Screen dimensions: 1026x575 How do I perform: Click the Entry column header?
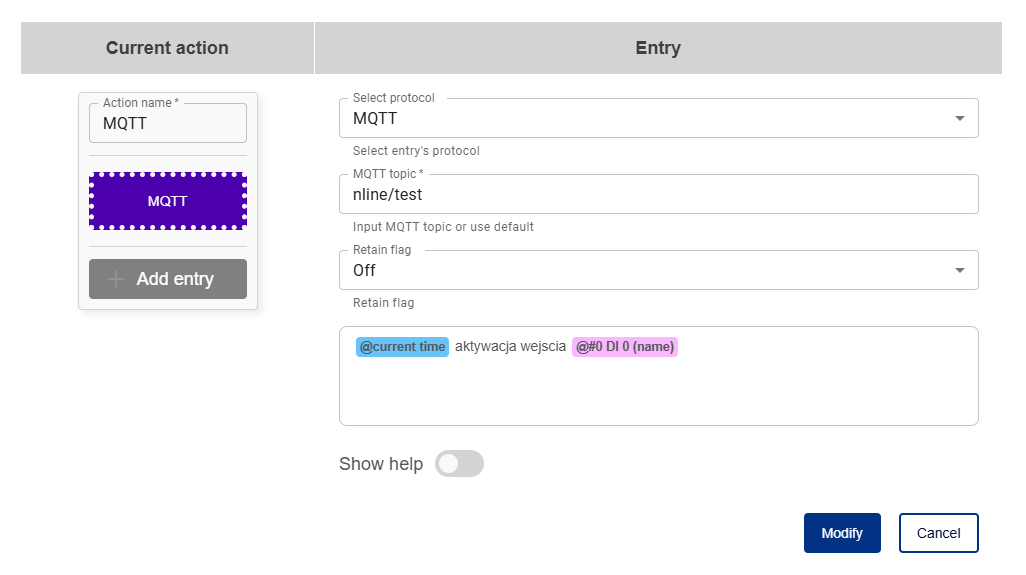(658, 48)
